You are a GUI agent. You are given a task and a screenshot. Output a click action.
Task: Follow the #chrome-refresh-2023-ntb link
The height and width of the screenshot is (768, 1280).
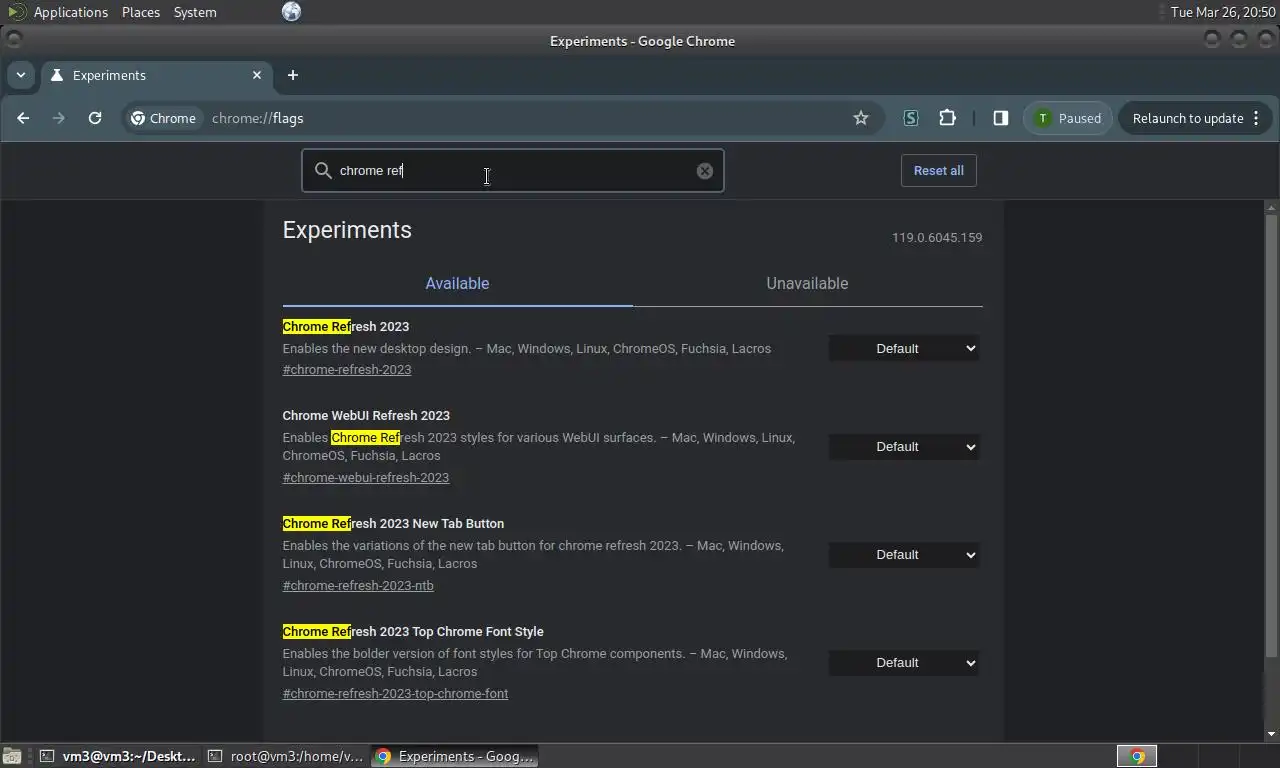pyautogui.click(x=358, y=586)
